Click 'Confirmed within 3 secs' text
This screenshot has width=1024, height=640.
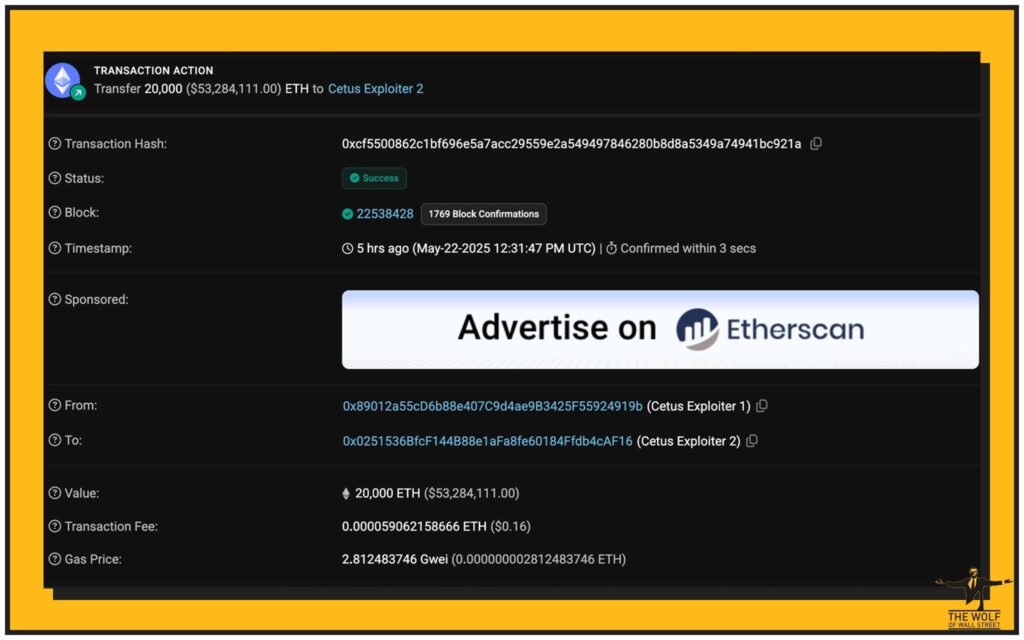pyautogui.click(x=688, y=249)
